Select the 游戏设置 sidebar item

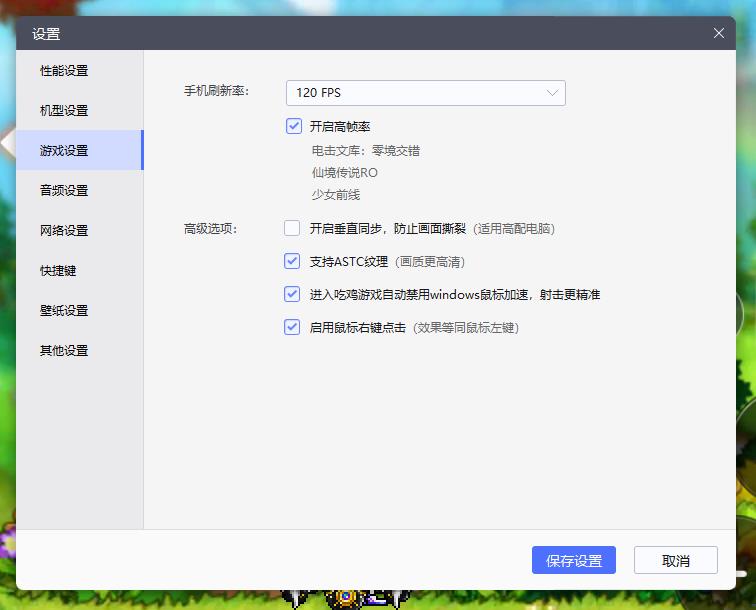pos(64,151)
